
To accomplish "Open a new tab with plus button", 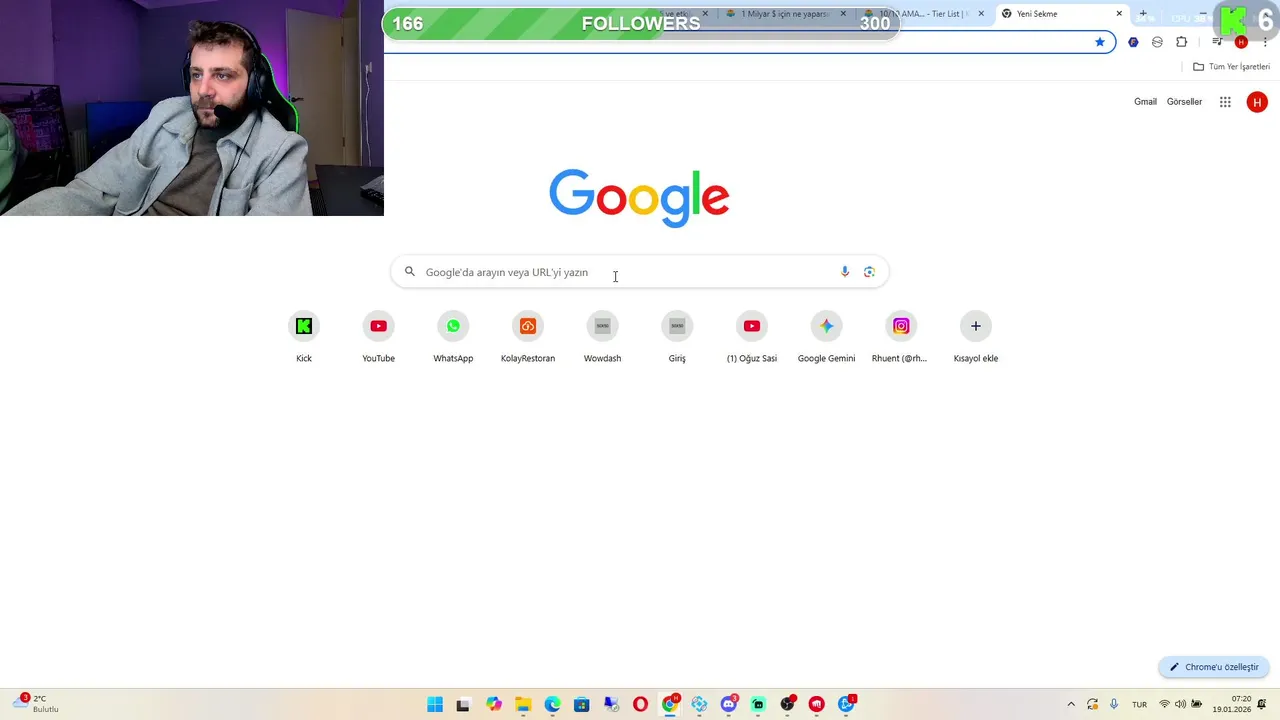I will click(1143, 14).
